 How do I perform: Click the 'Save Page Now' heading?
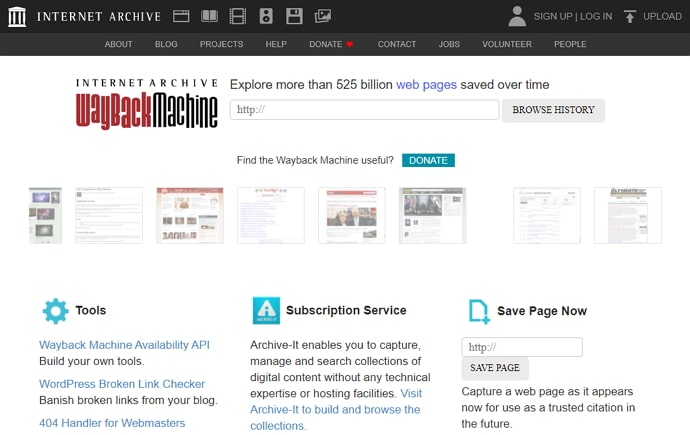pos(542,311)
